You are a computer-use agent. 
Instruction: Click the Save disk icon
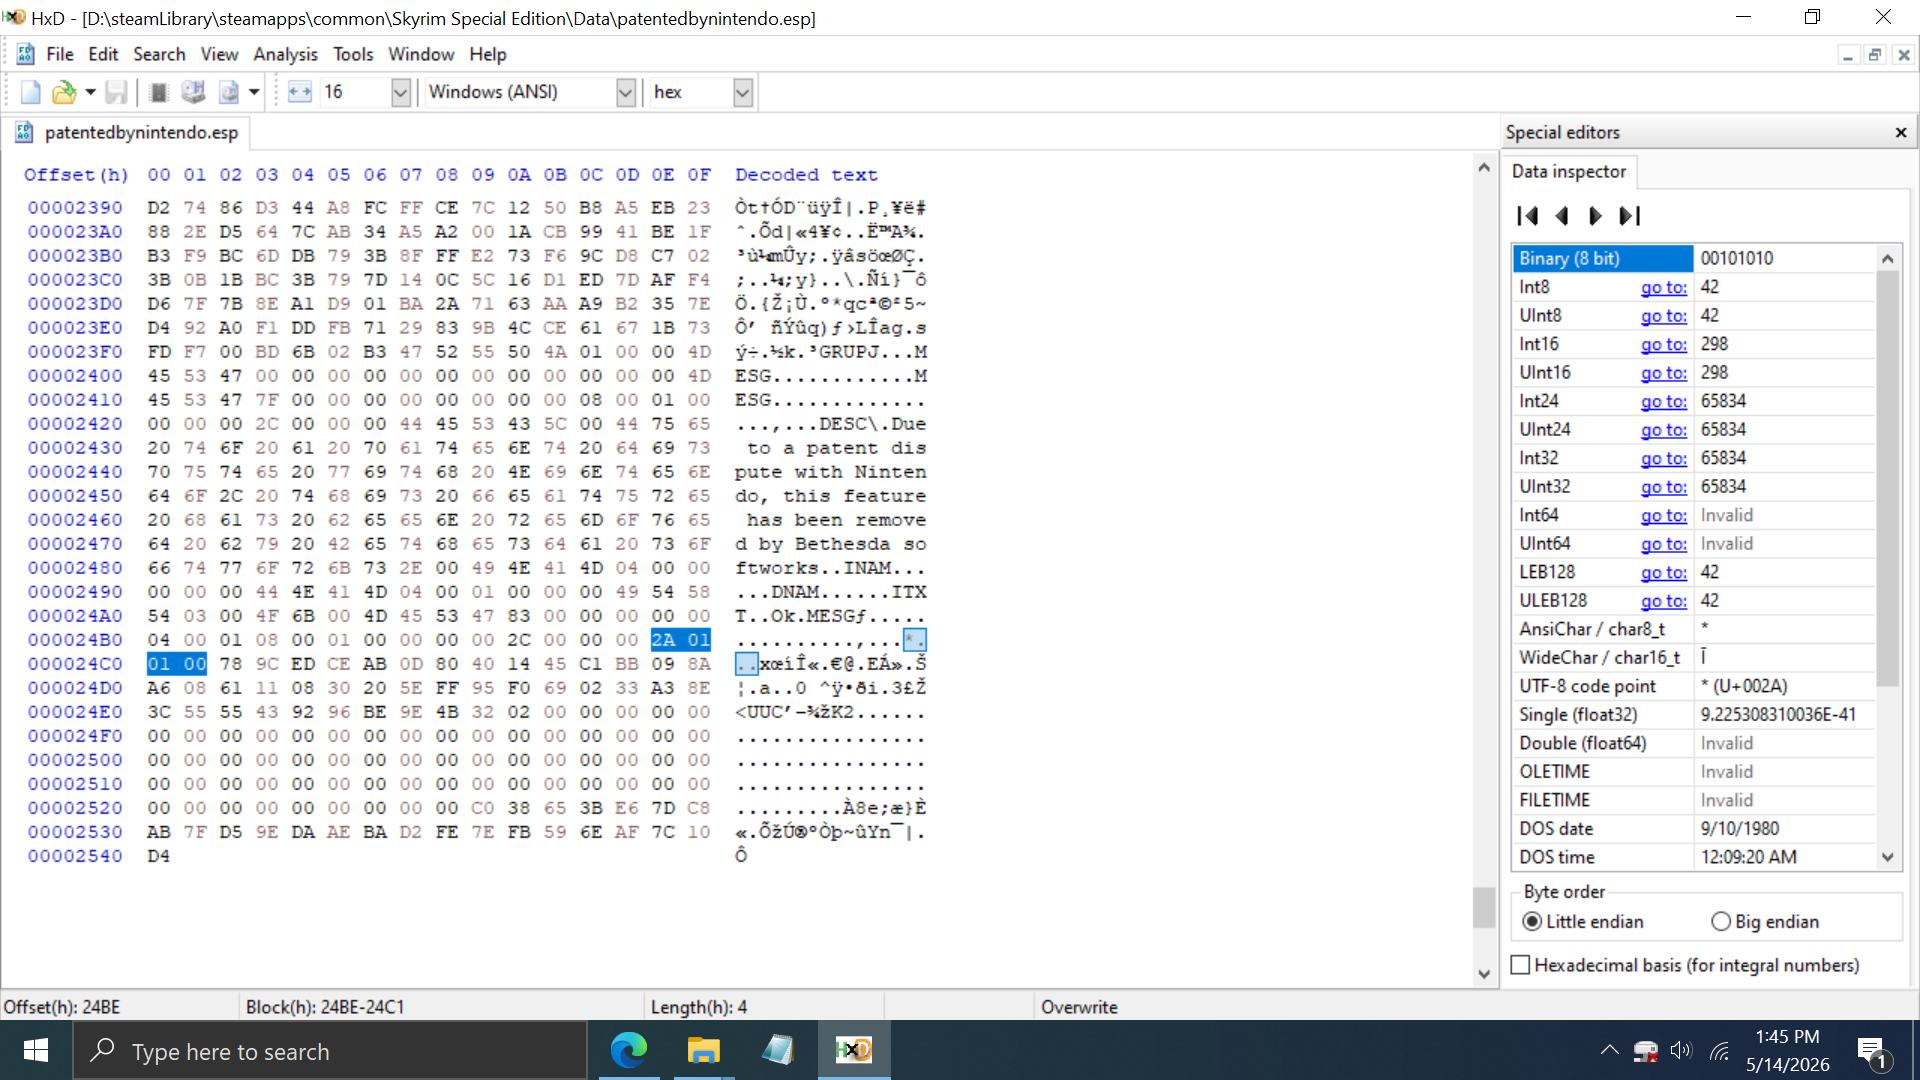coord(116,92)
